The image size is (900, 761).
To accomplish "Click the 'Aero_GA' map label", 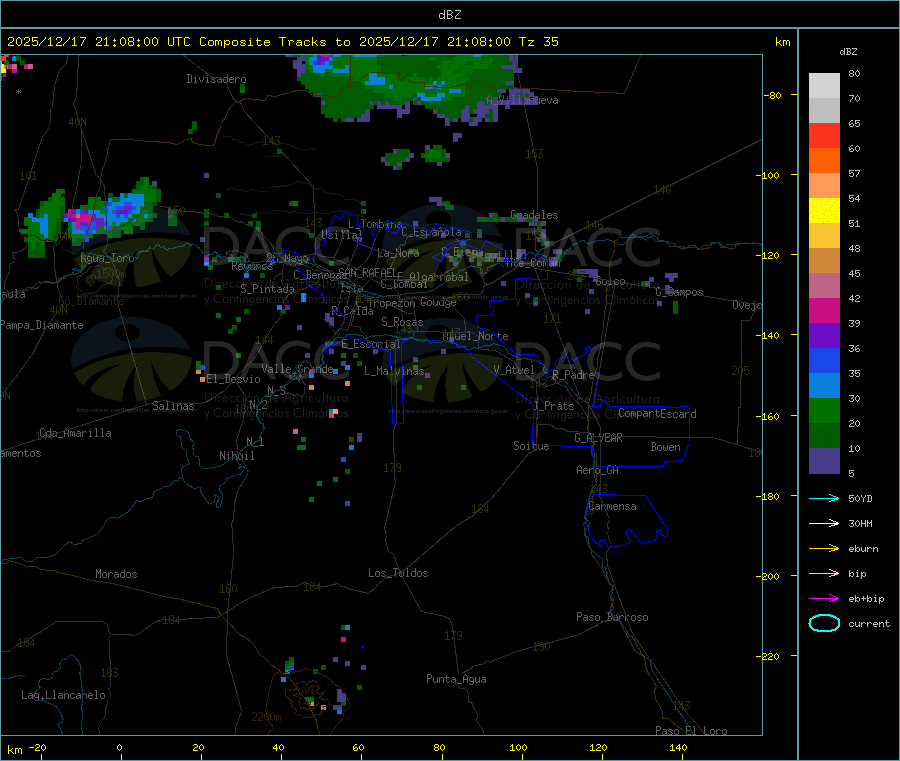I will [x=598, y=470].
